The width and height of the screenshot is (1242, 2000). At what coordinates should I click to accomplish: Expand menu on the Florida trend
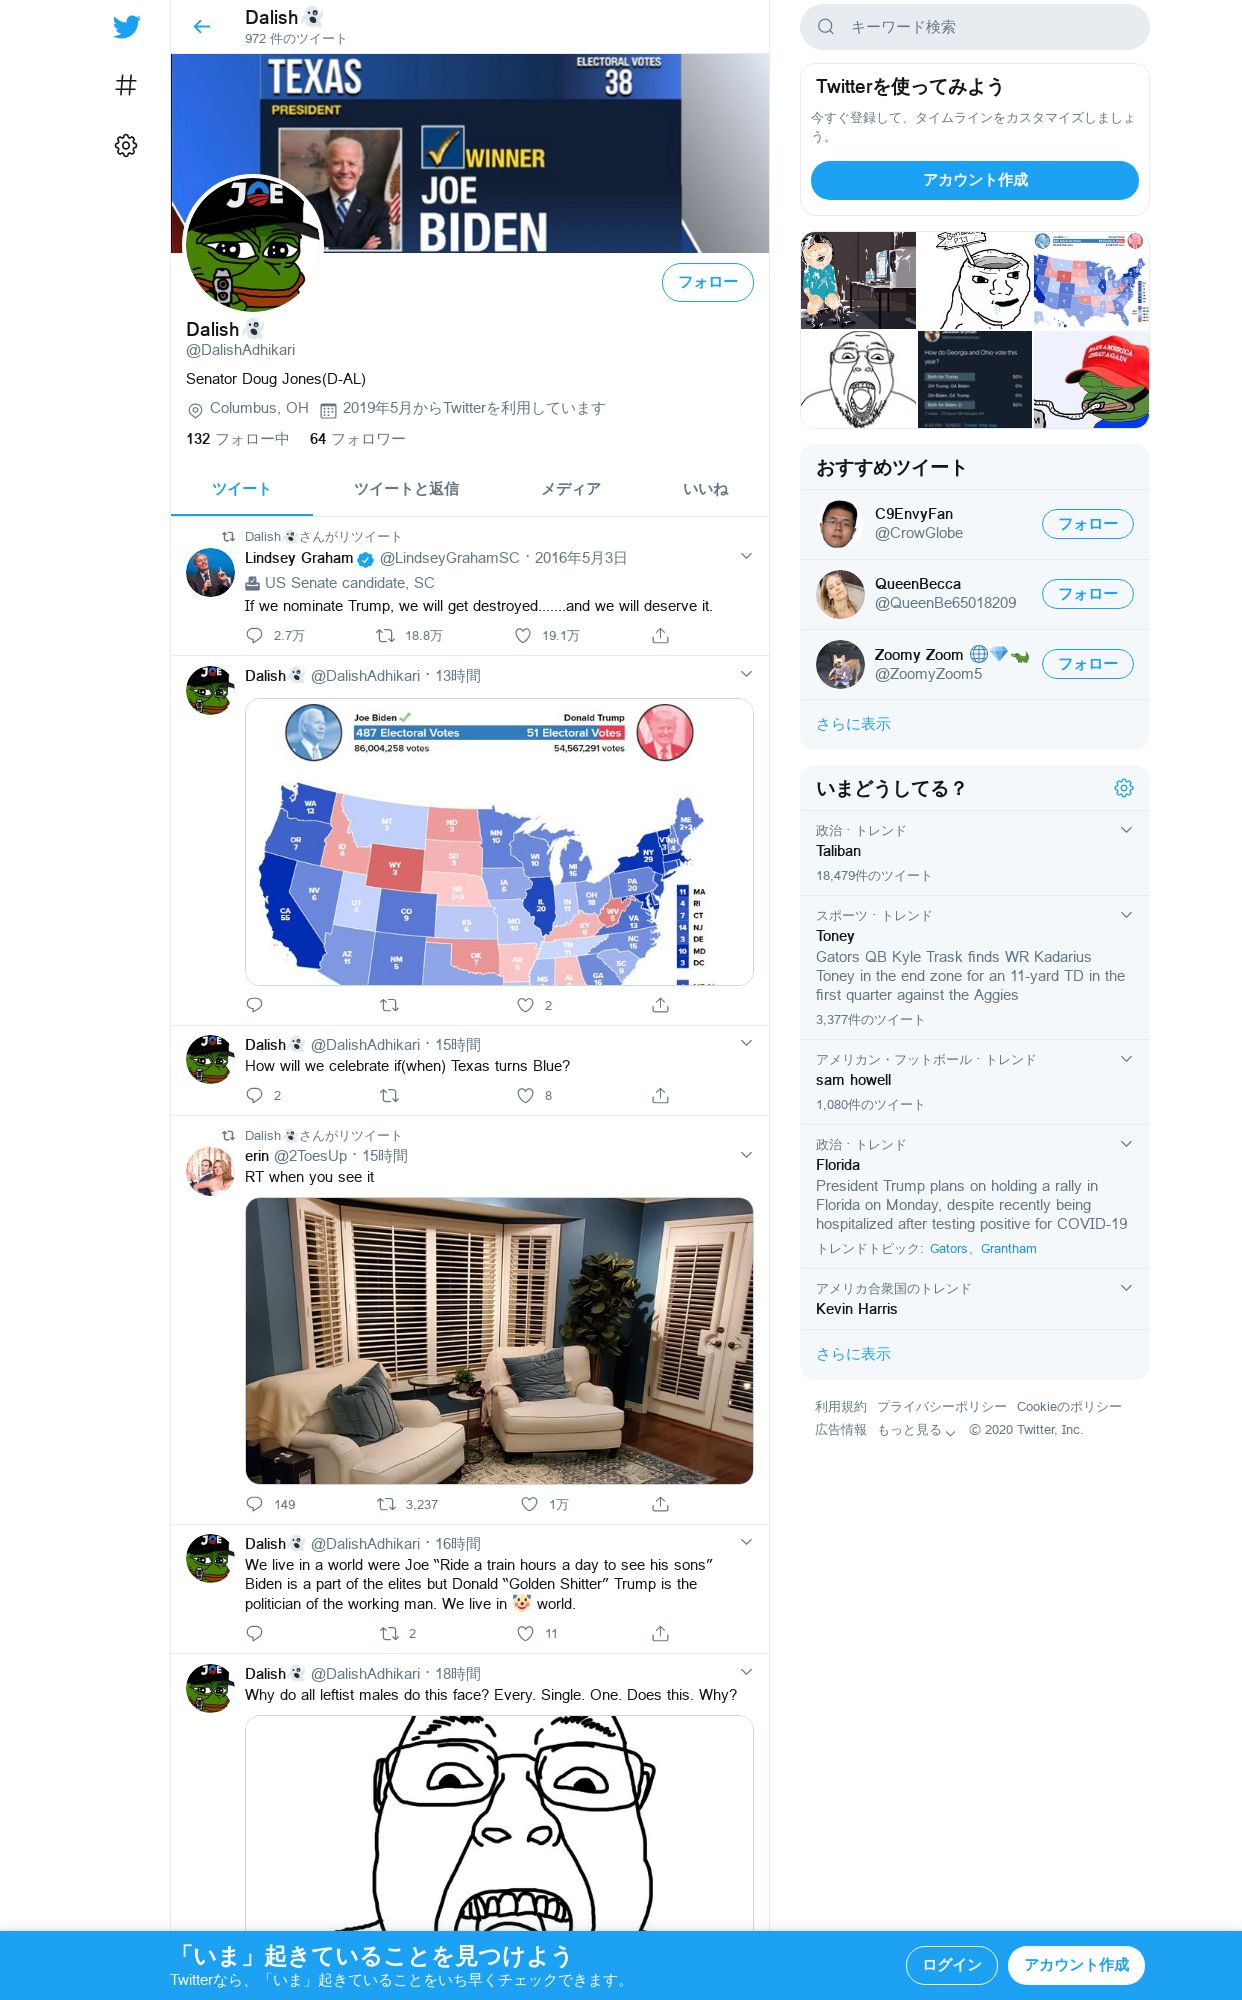[1126, 1144]
